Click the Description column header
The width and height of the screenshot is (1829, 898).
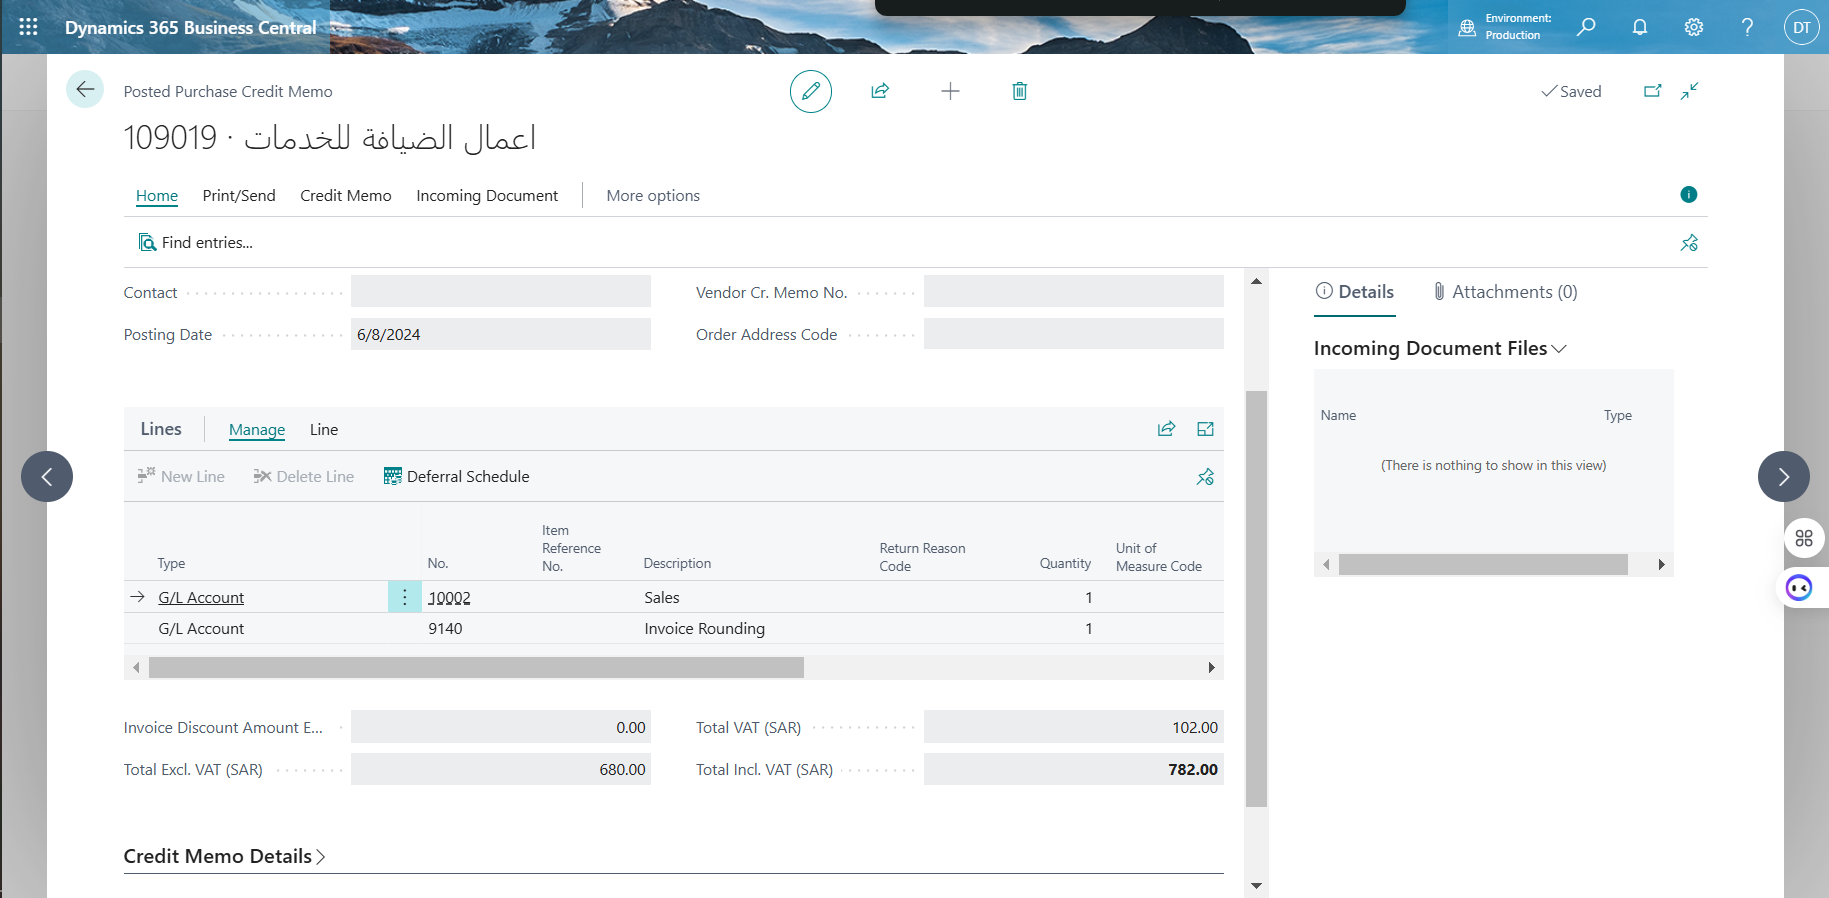[x=677, y=563]
